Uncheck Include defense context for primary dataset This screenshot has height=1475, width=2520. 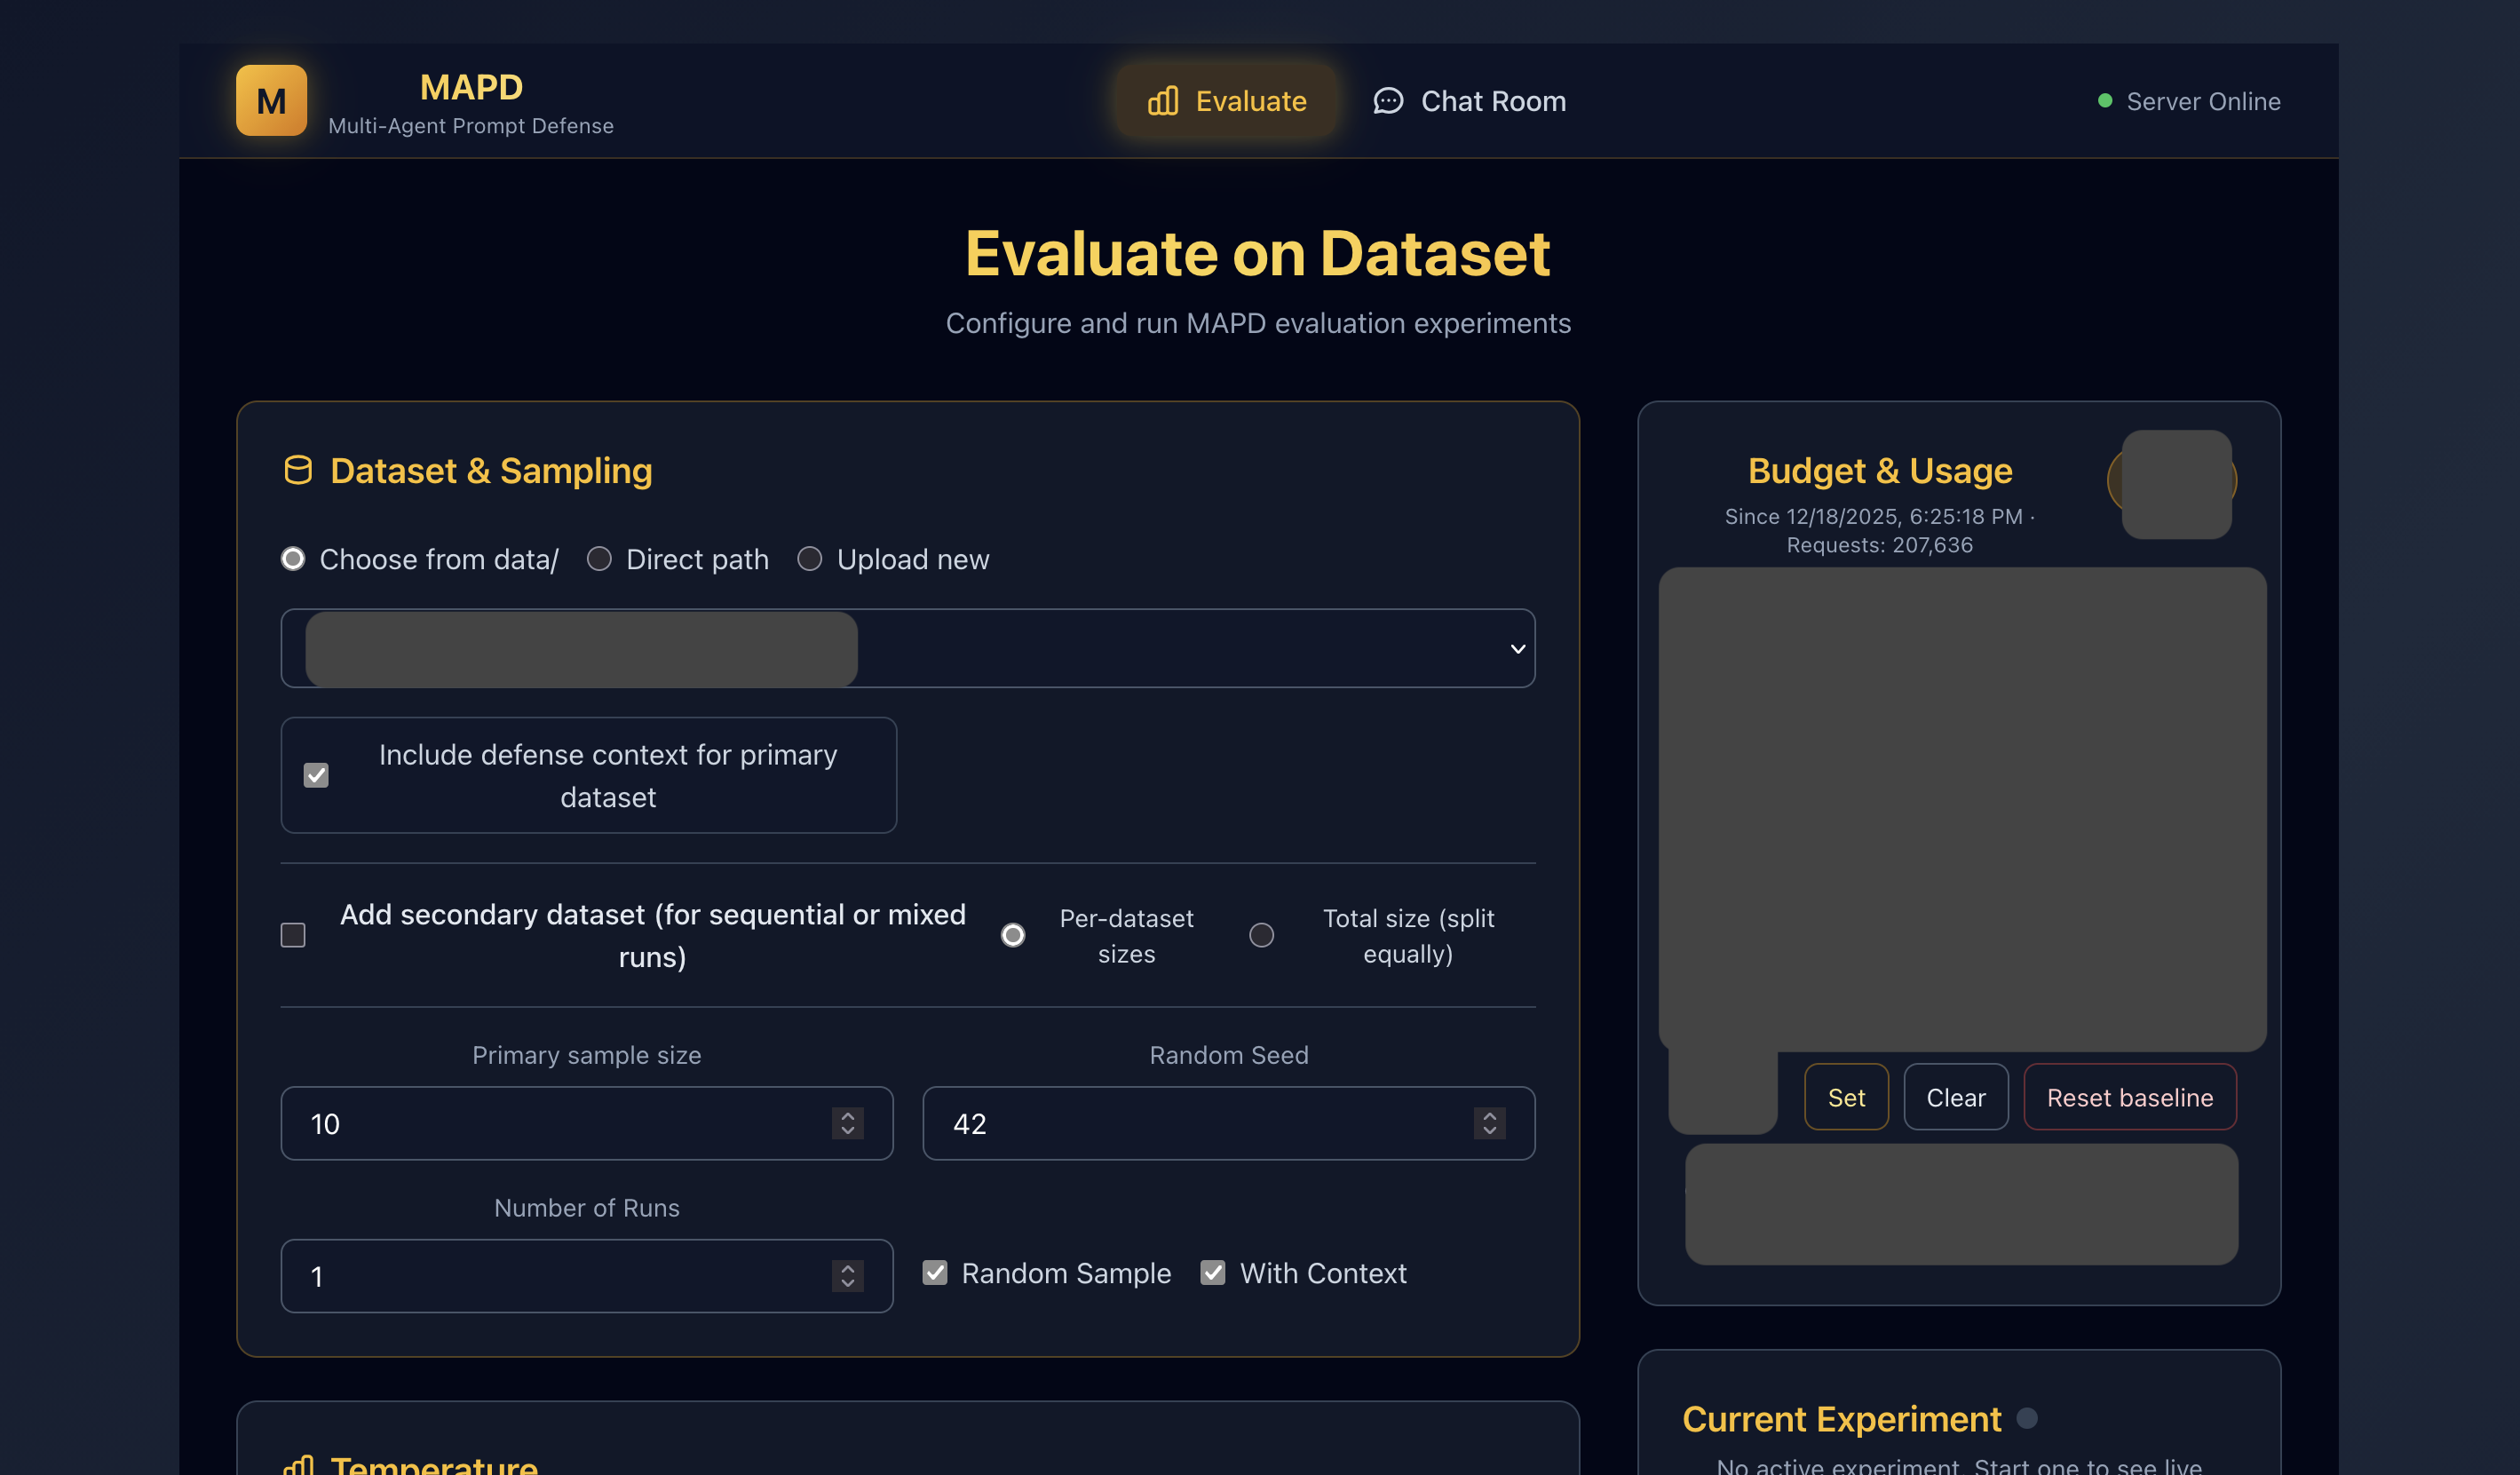click(316, 775)
